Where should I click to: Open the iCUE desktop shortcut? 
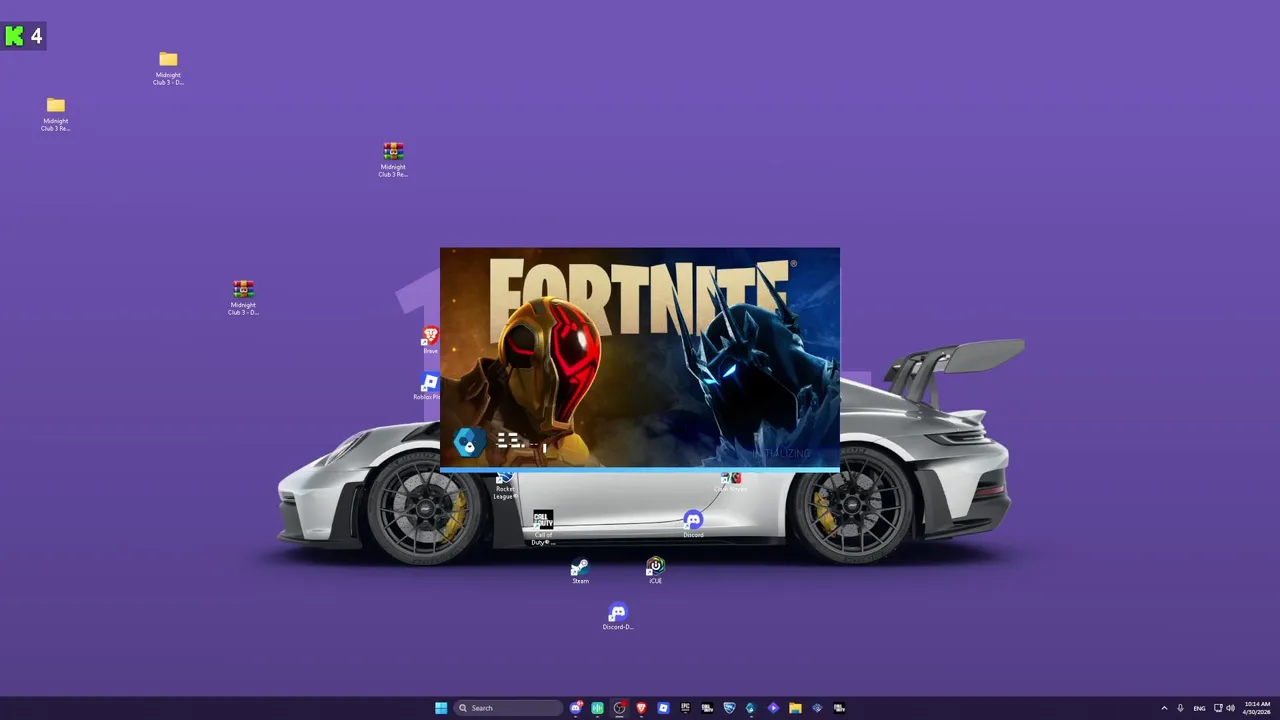point(655,571)
